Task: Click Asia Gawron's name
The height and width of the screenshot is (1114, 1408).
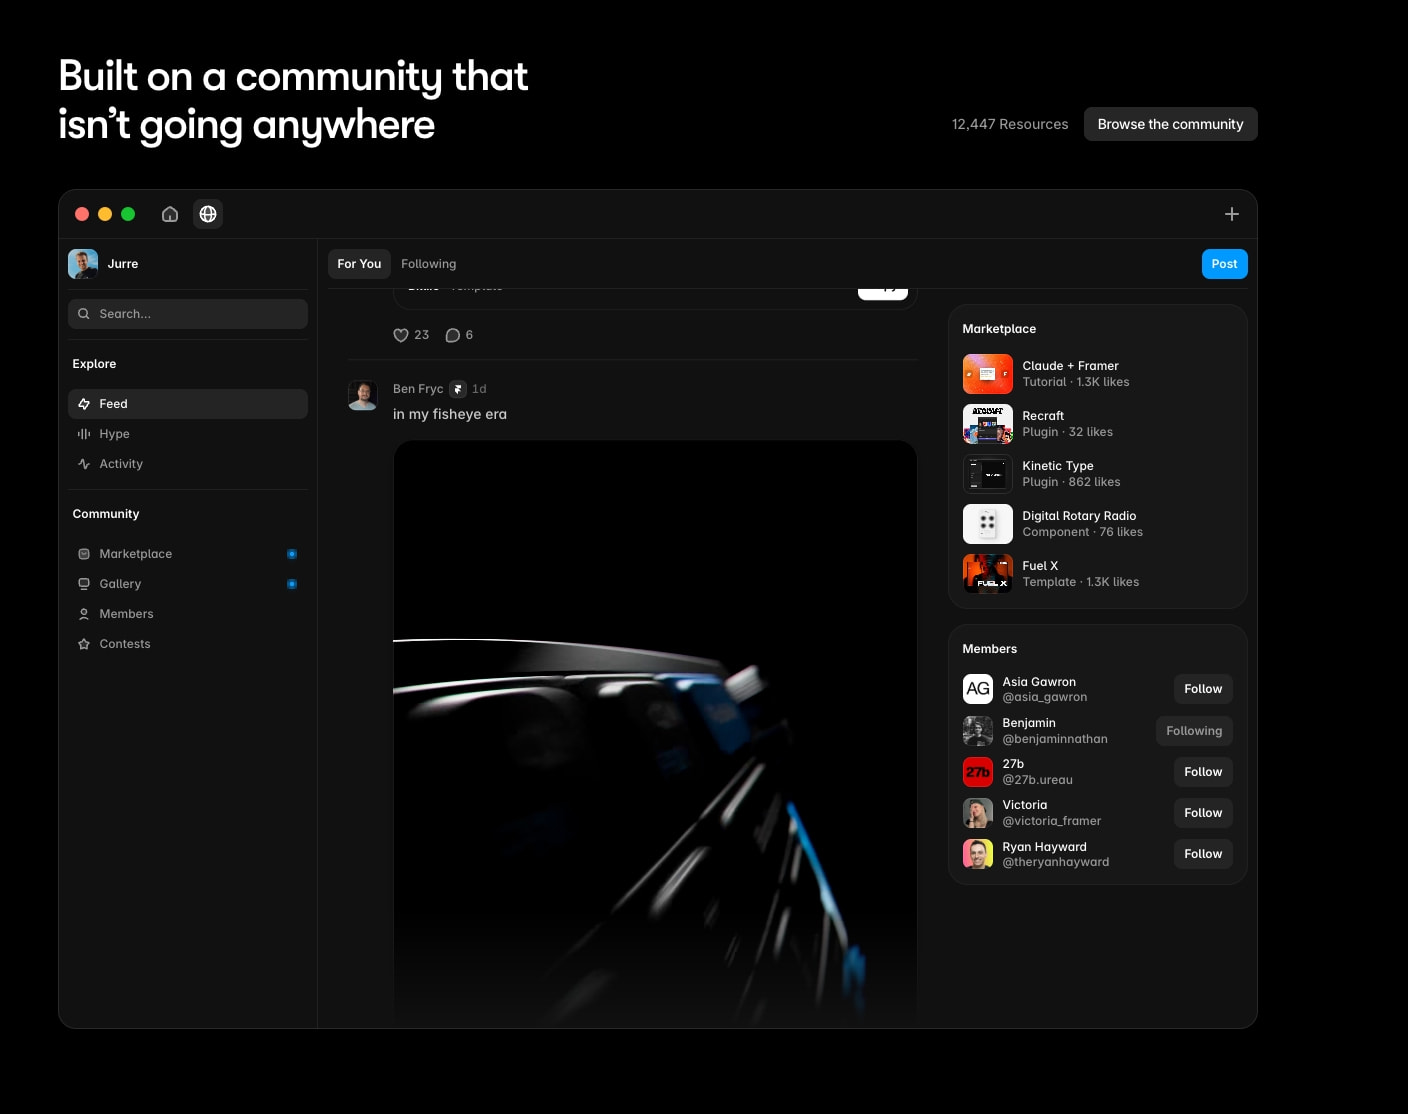Action: 1039,682
